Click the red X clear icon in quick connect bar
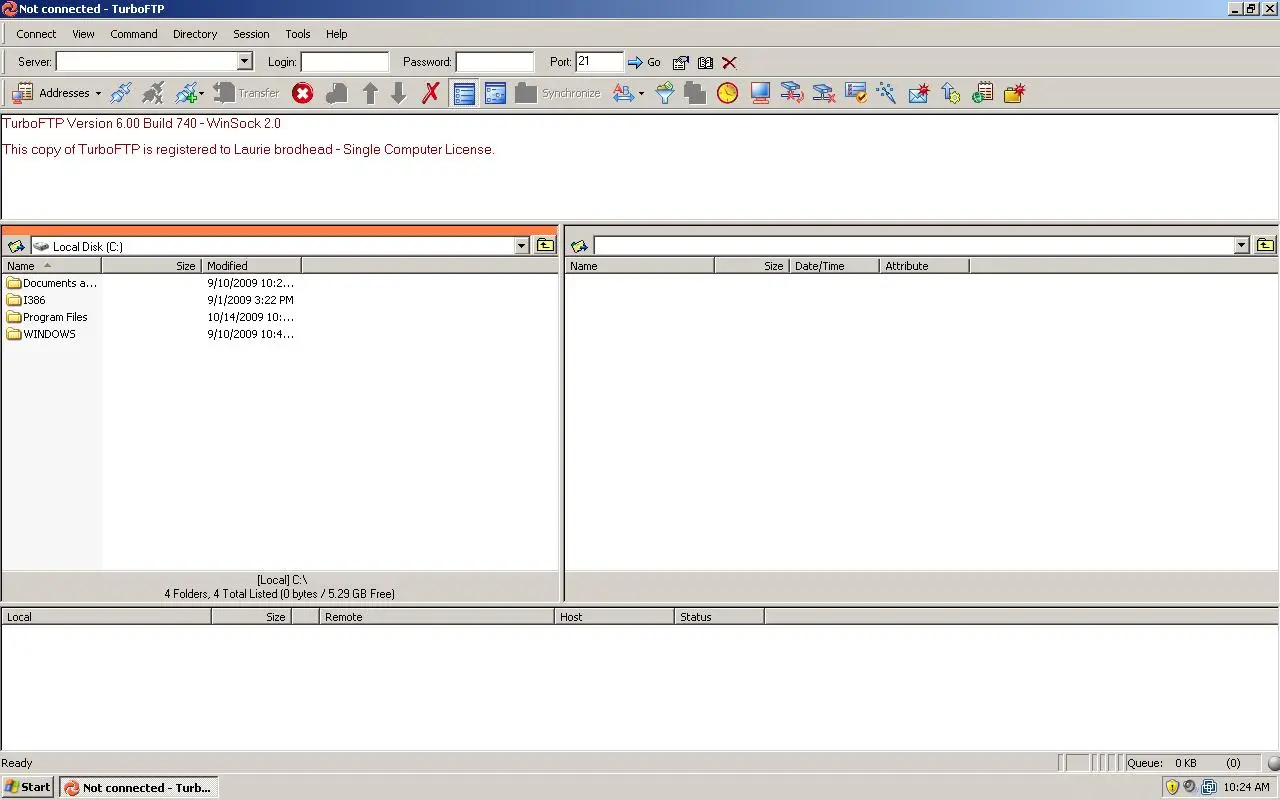The width and height of the screenshot is (1280, 800). (729, 62)
